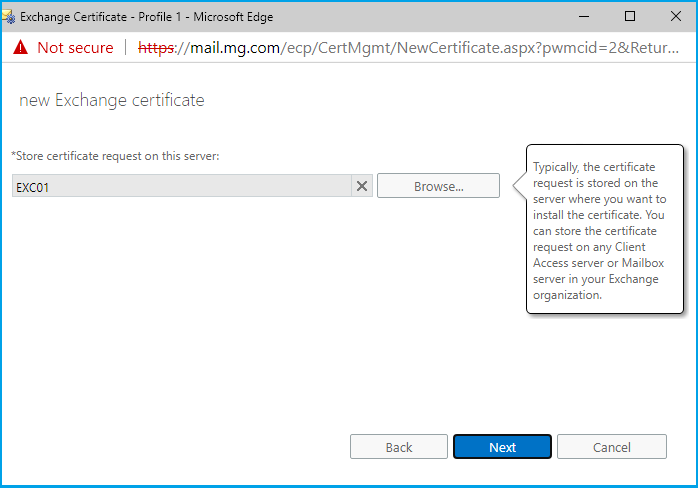Click the "Not secure" site info label

[75, 47]
